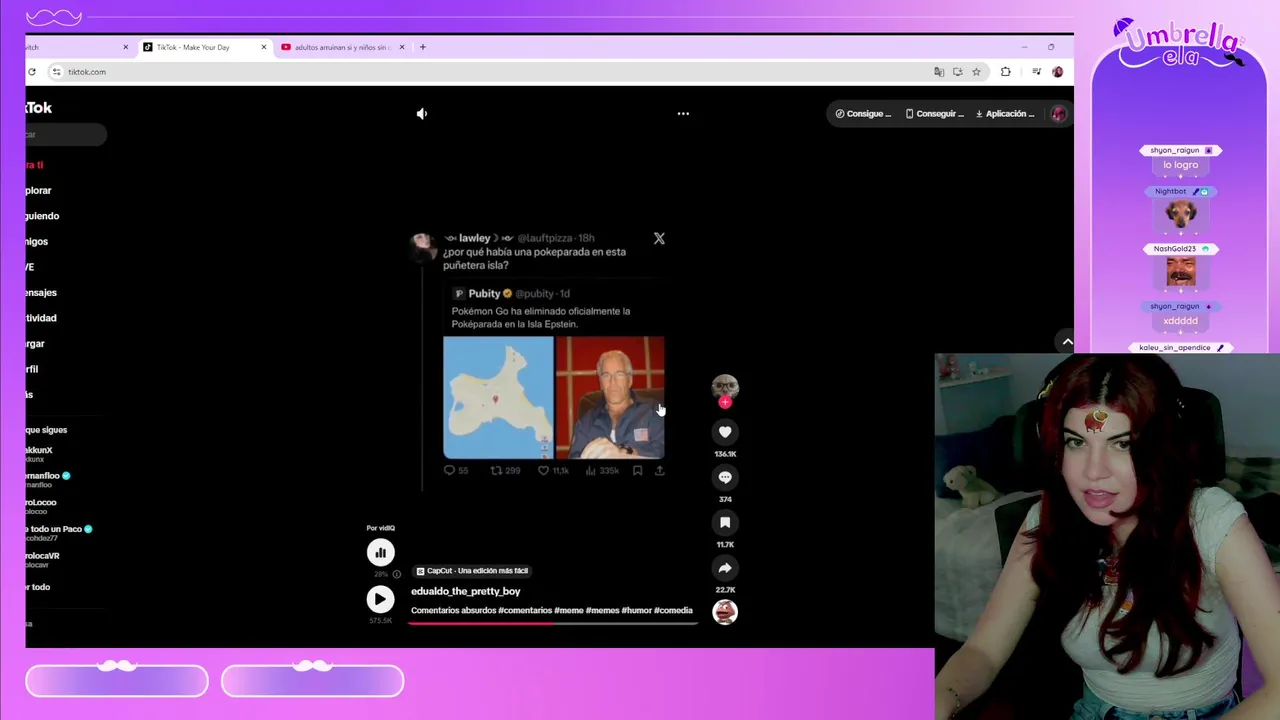
Task: Click the #comedia hashtag
Action: click(673, 610)
